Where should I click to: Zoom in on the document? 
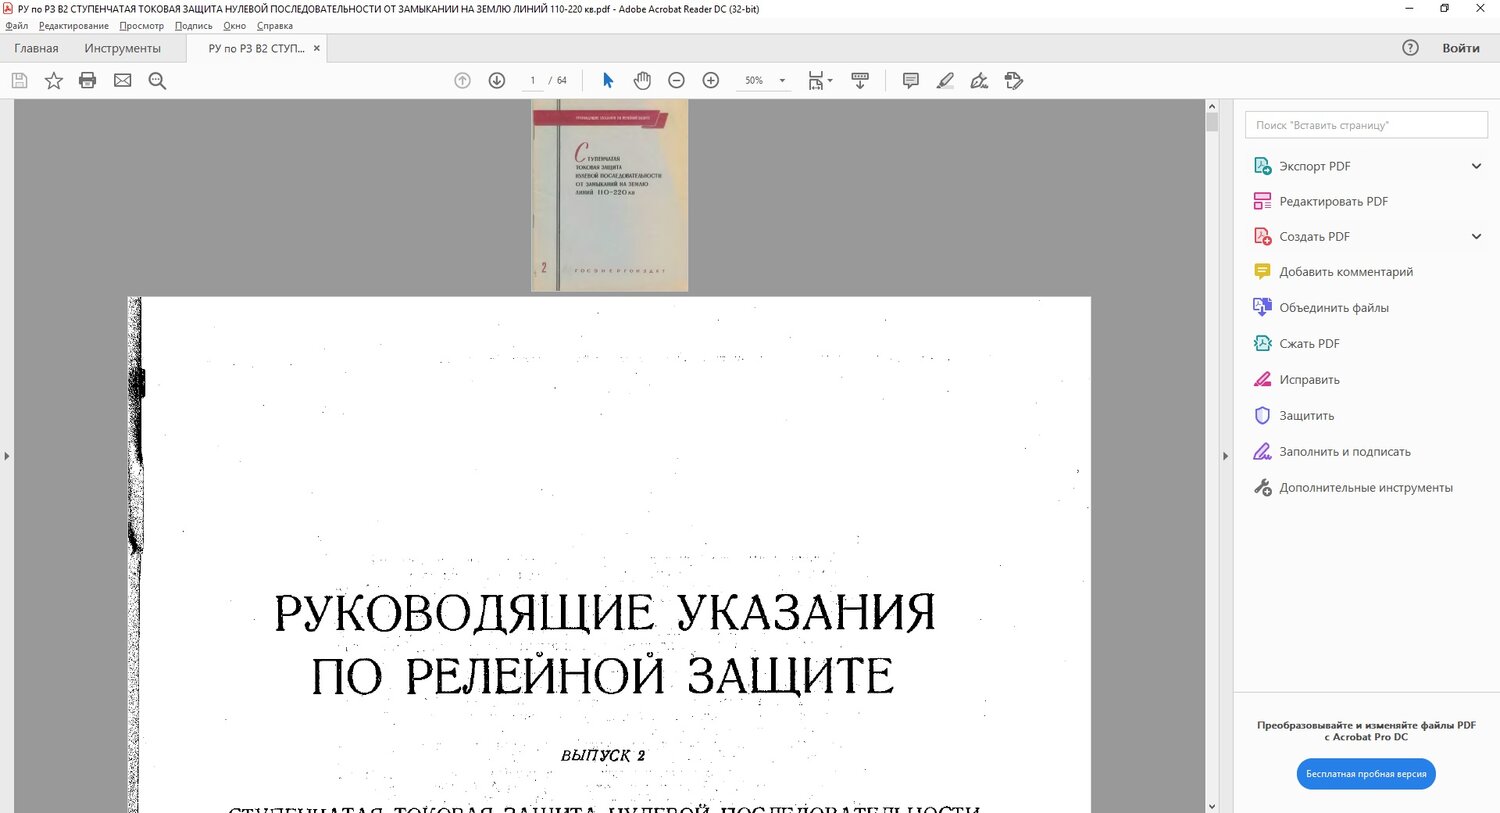tap(710, 80)
